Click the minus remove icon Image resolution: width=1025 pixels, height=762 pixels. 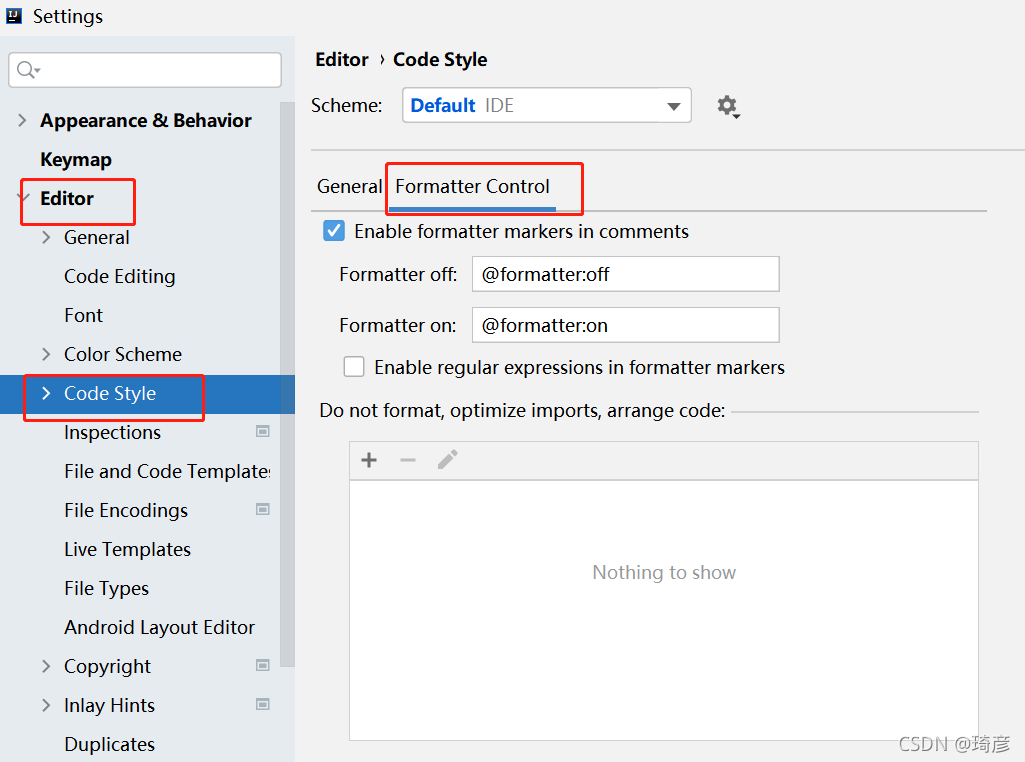tap(408, 460)
